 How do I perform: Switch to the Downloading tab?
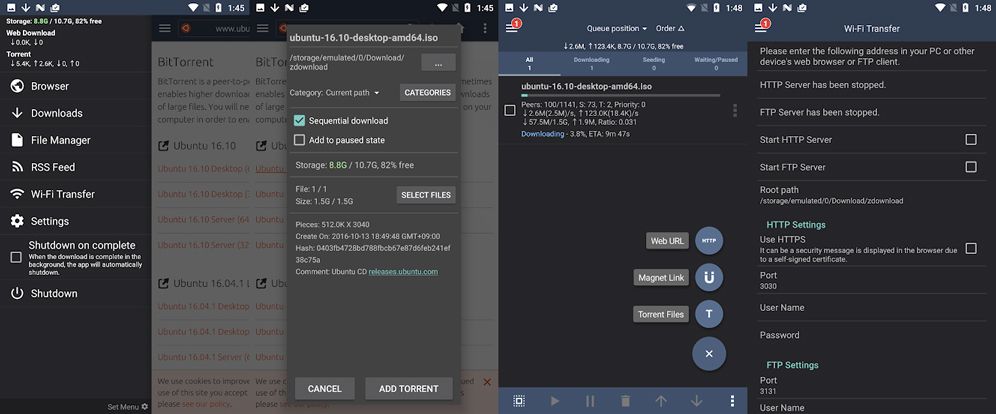[591, 63]
